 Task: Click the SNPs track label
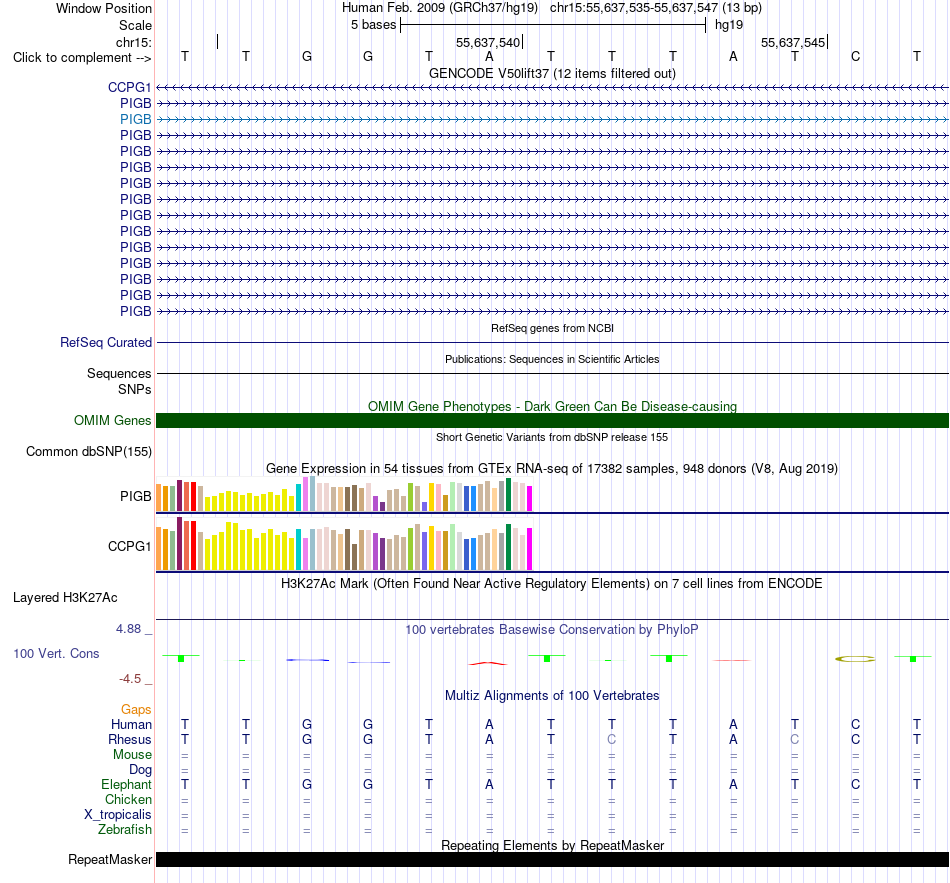click(135, 389)
